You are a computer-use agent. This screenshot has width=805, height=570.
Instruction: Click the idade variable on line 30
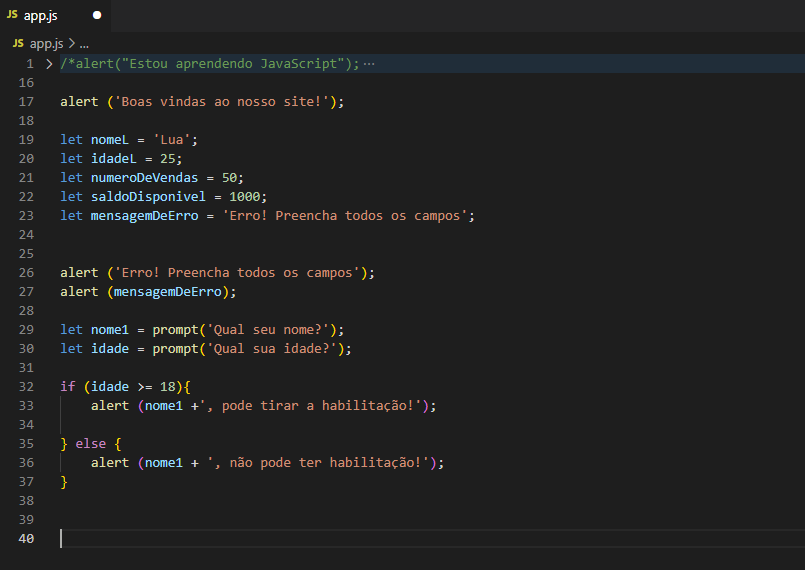[x=110, y=349]
